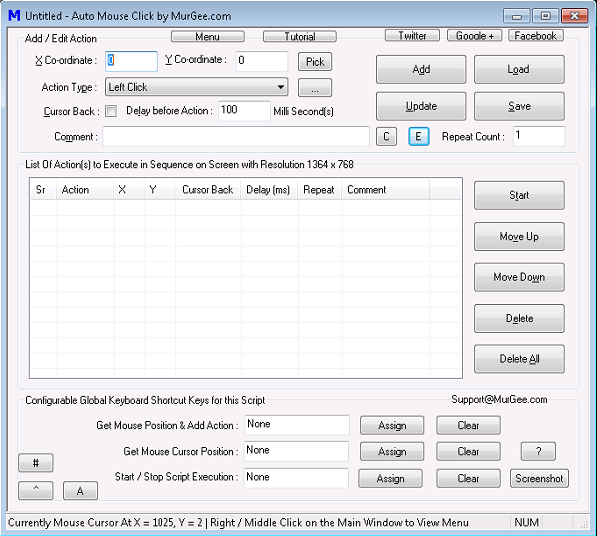Click the ^ caret button
The image size is (597, 536).
coord(36,490)
